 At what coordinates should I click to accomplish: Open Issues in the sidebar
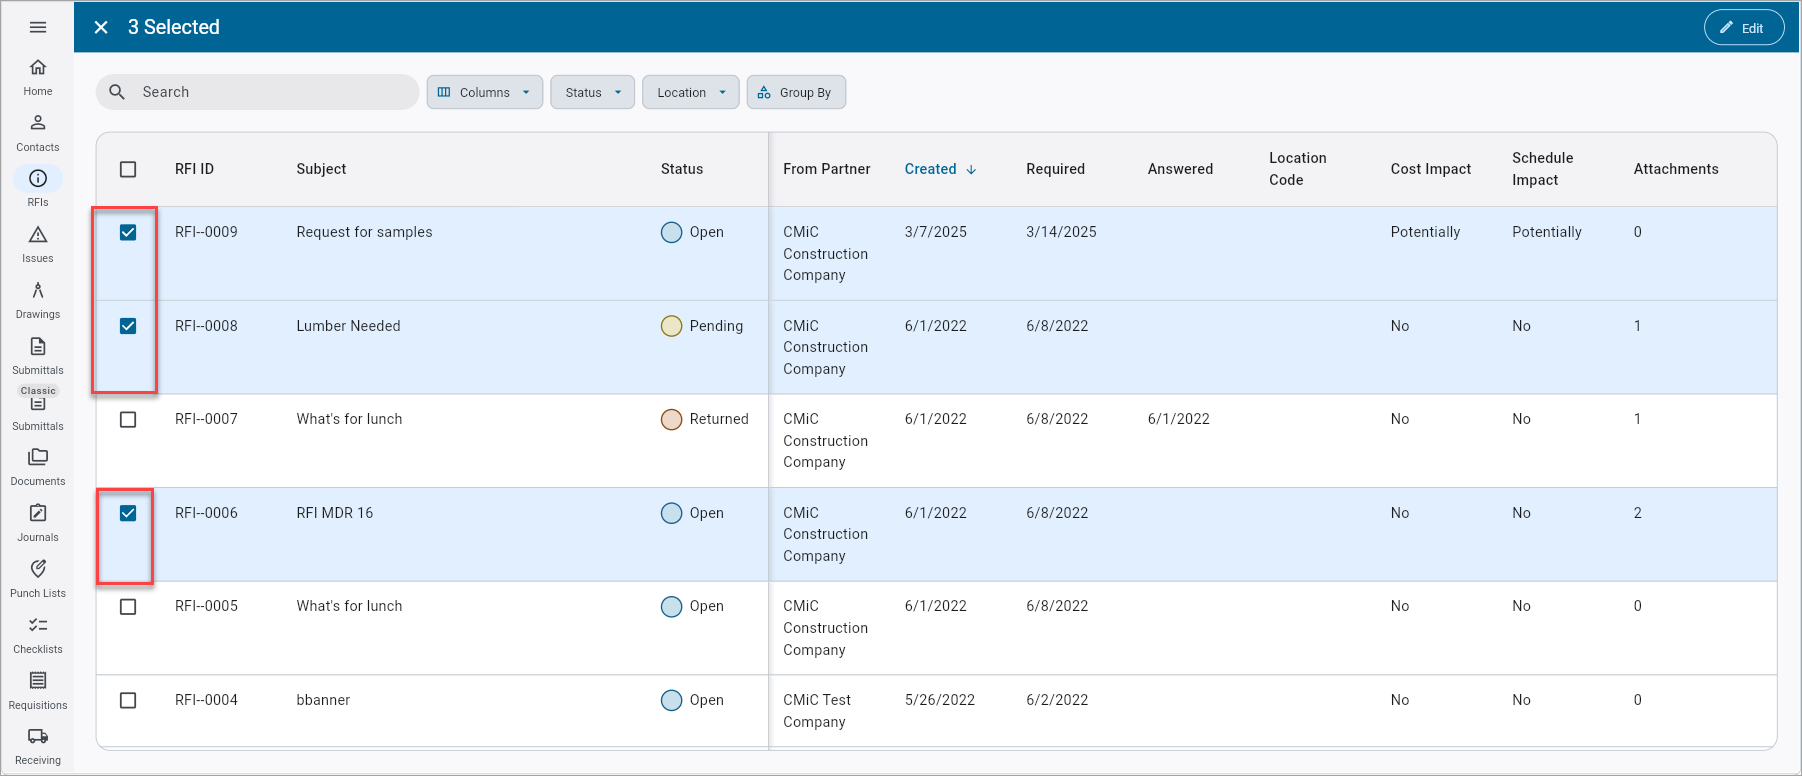point(38,244)
